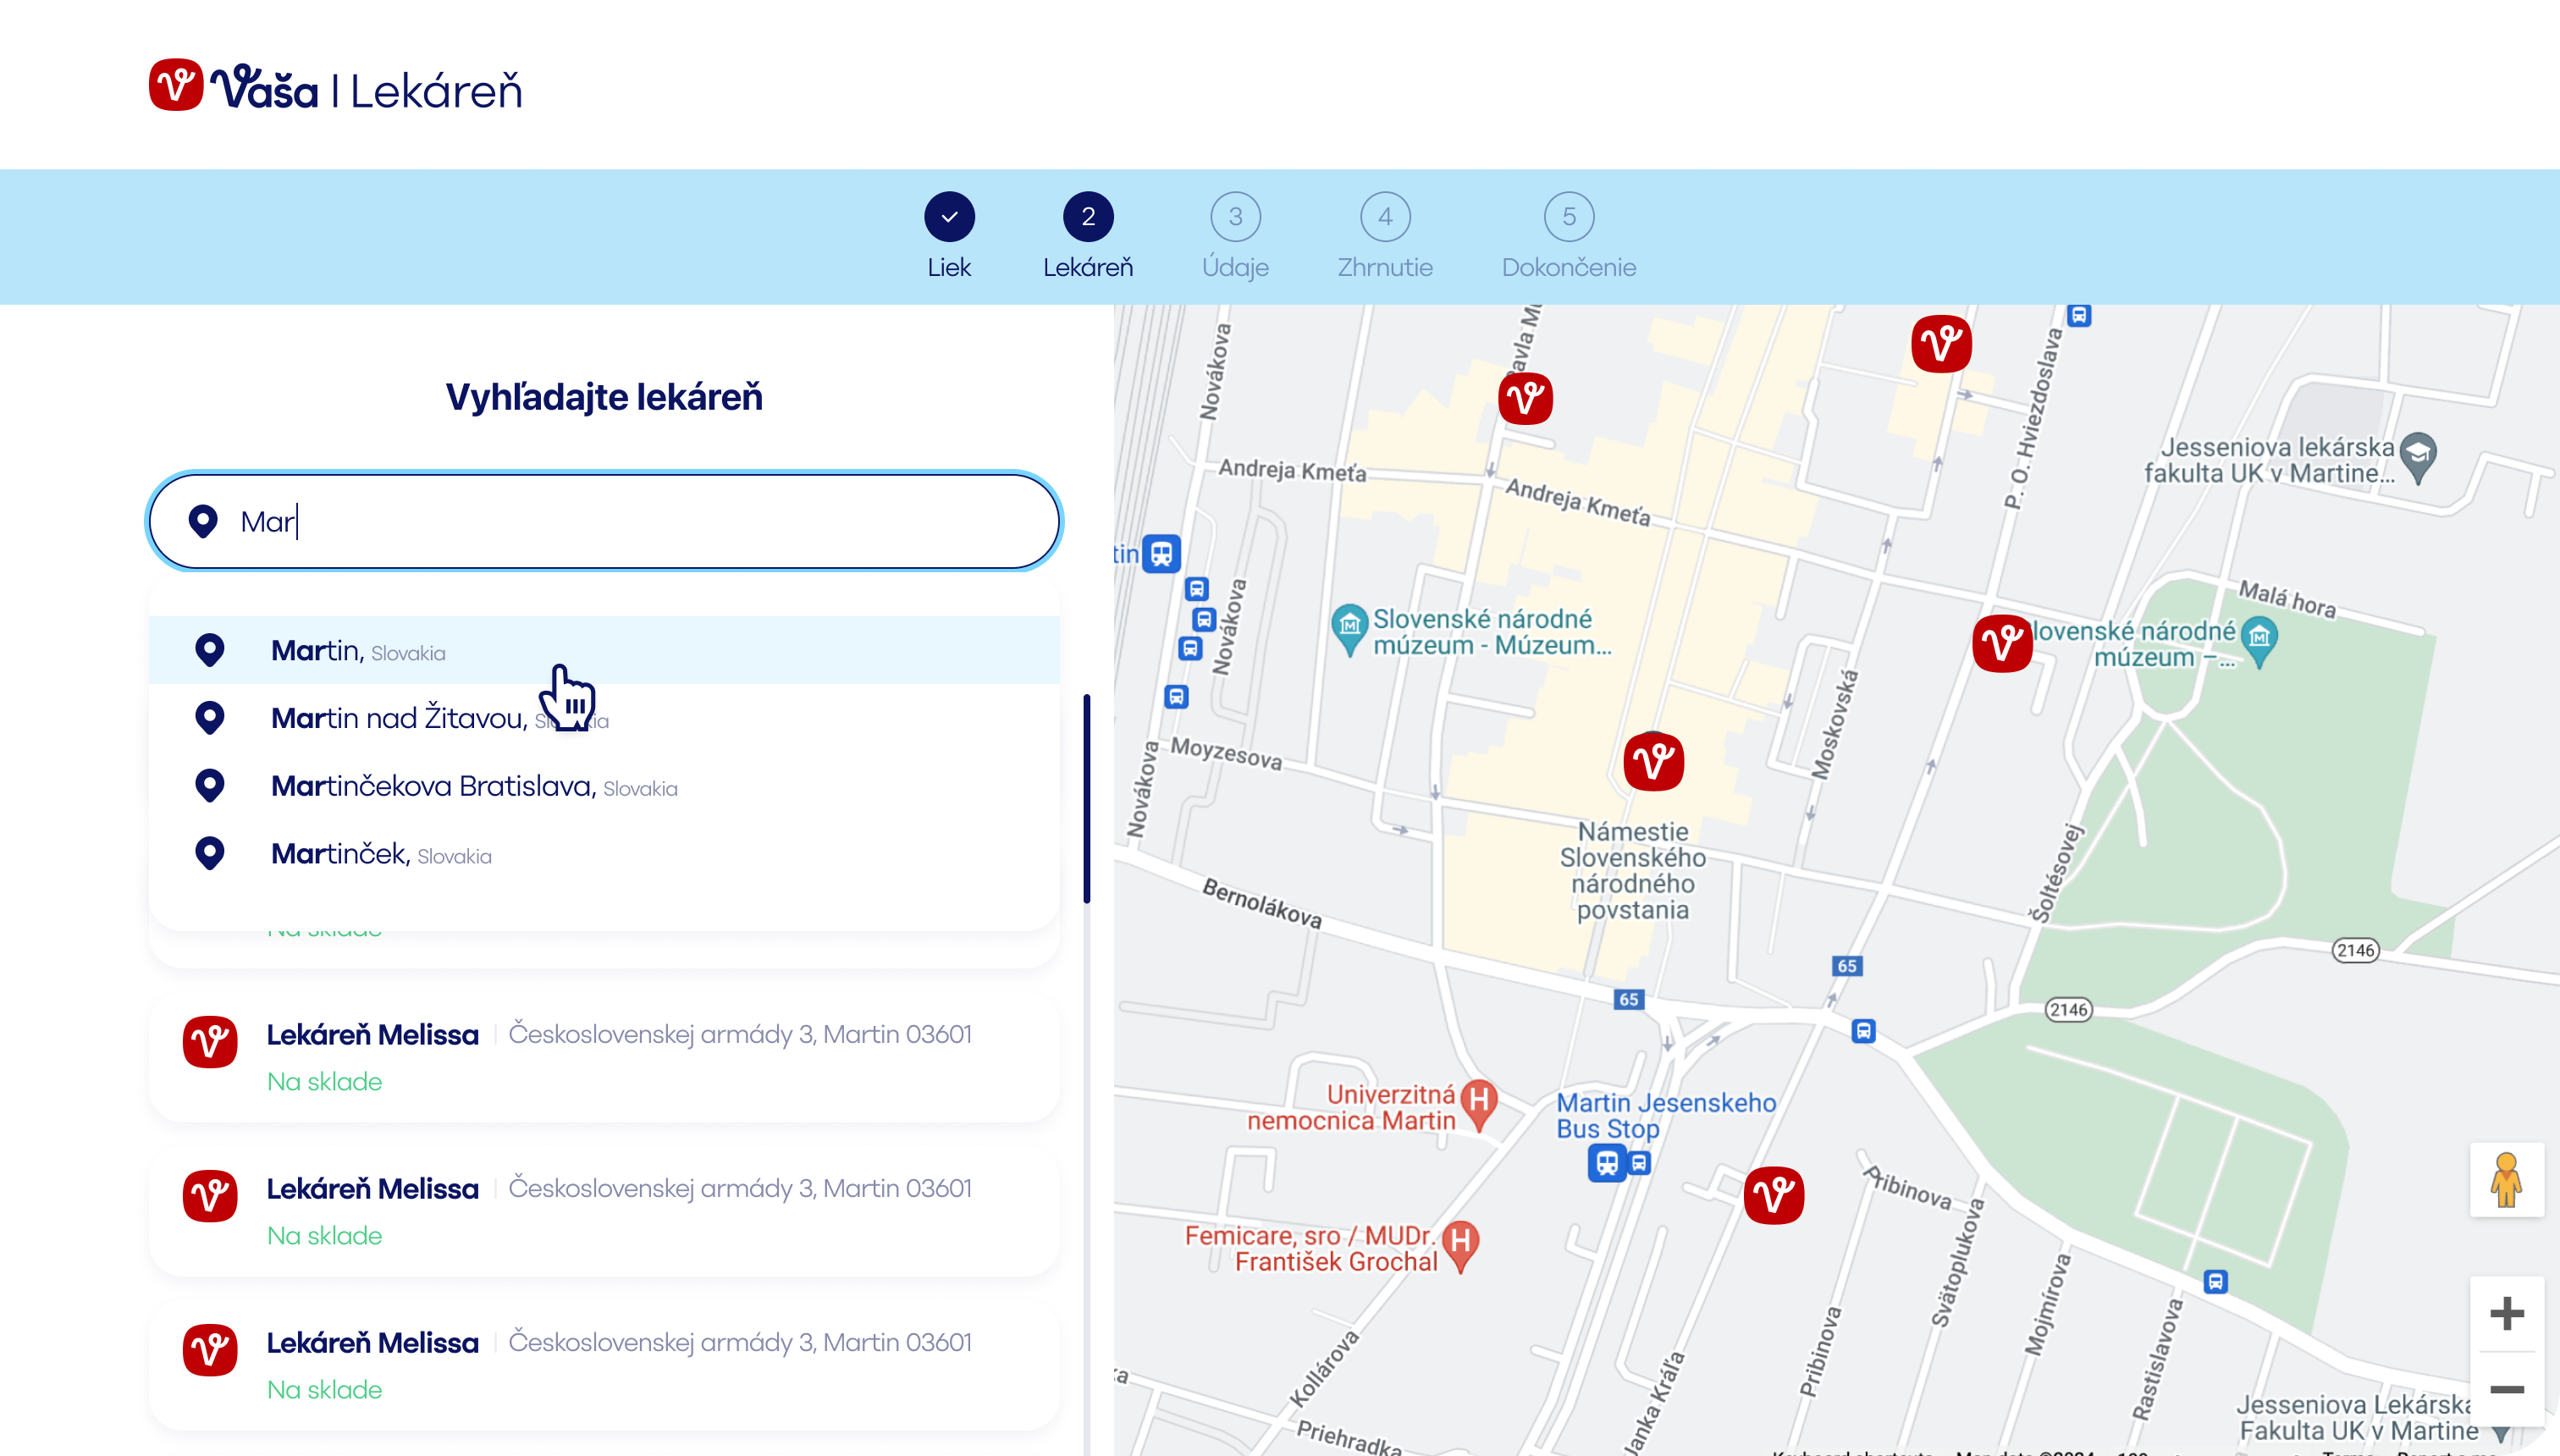
Task: Select step 2 Lekáreň circle
Action: [x=1088, y=216]
